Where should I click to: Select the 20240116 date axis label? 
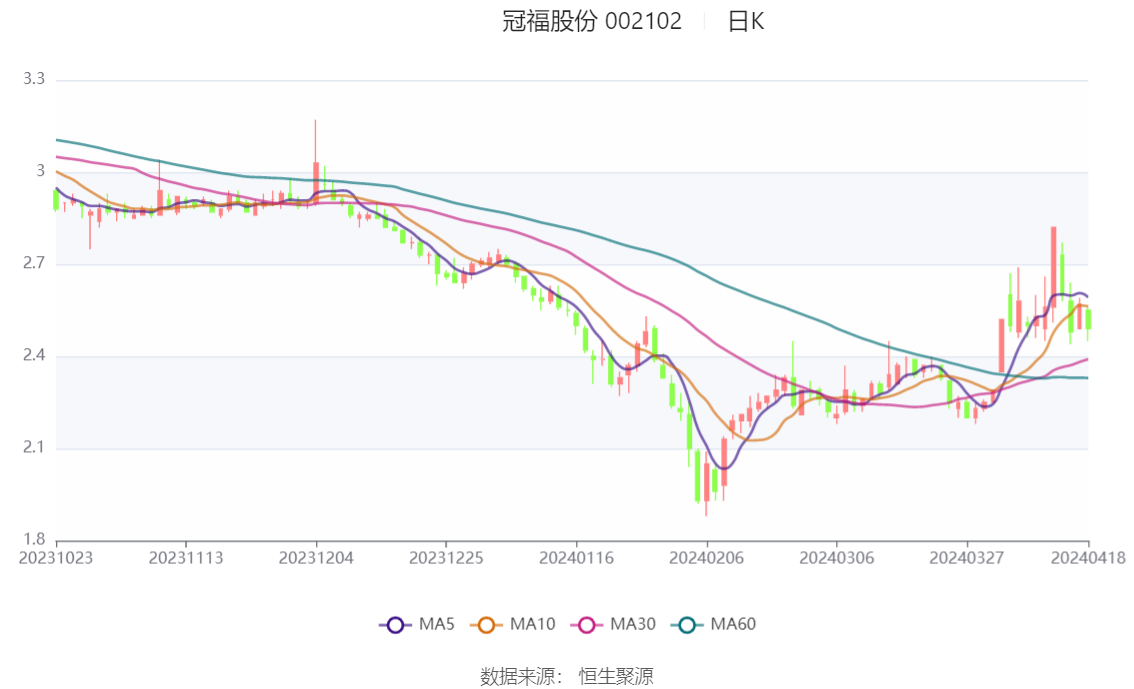576,558
